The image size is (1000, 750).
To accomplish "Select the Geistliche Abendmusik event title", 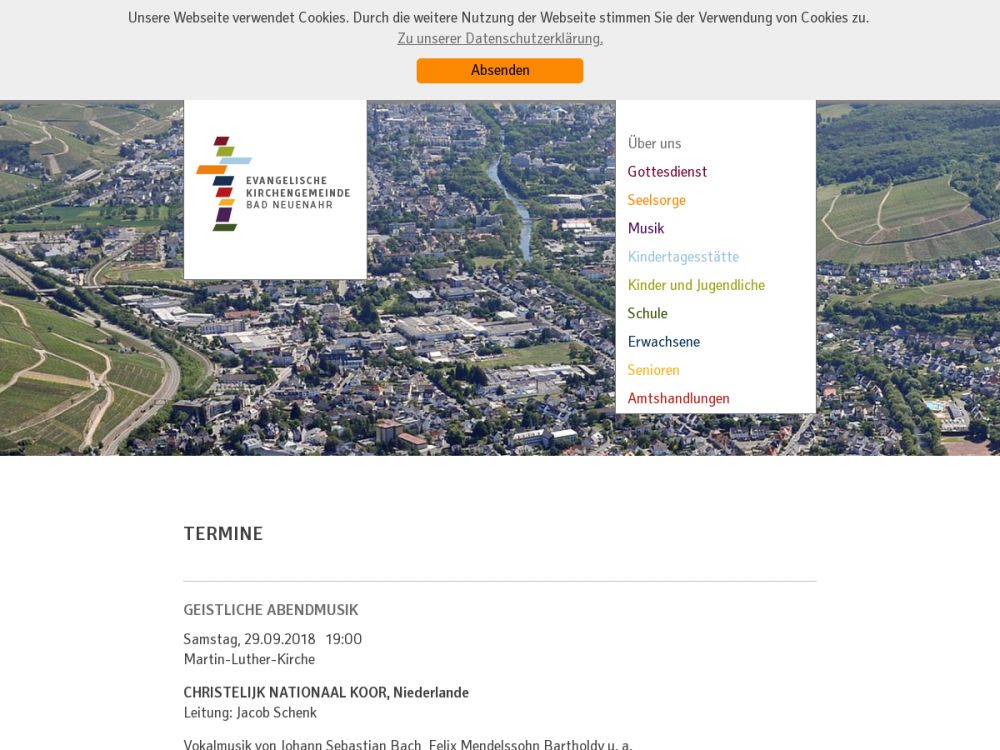I will point(270,610).
